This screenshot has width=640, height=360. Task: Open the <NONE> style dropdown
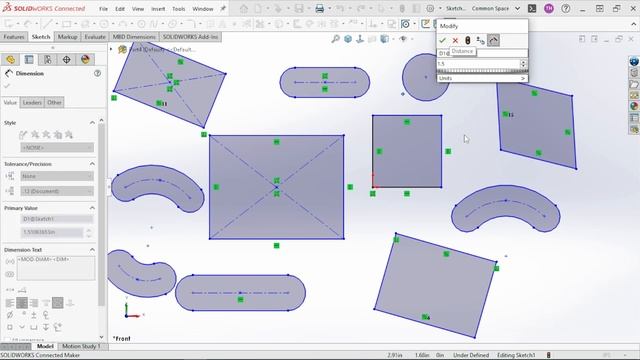click(57, 147)
